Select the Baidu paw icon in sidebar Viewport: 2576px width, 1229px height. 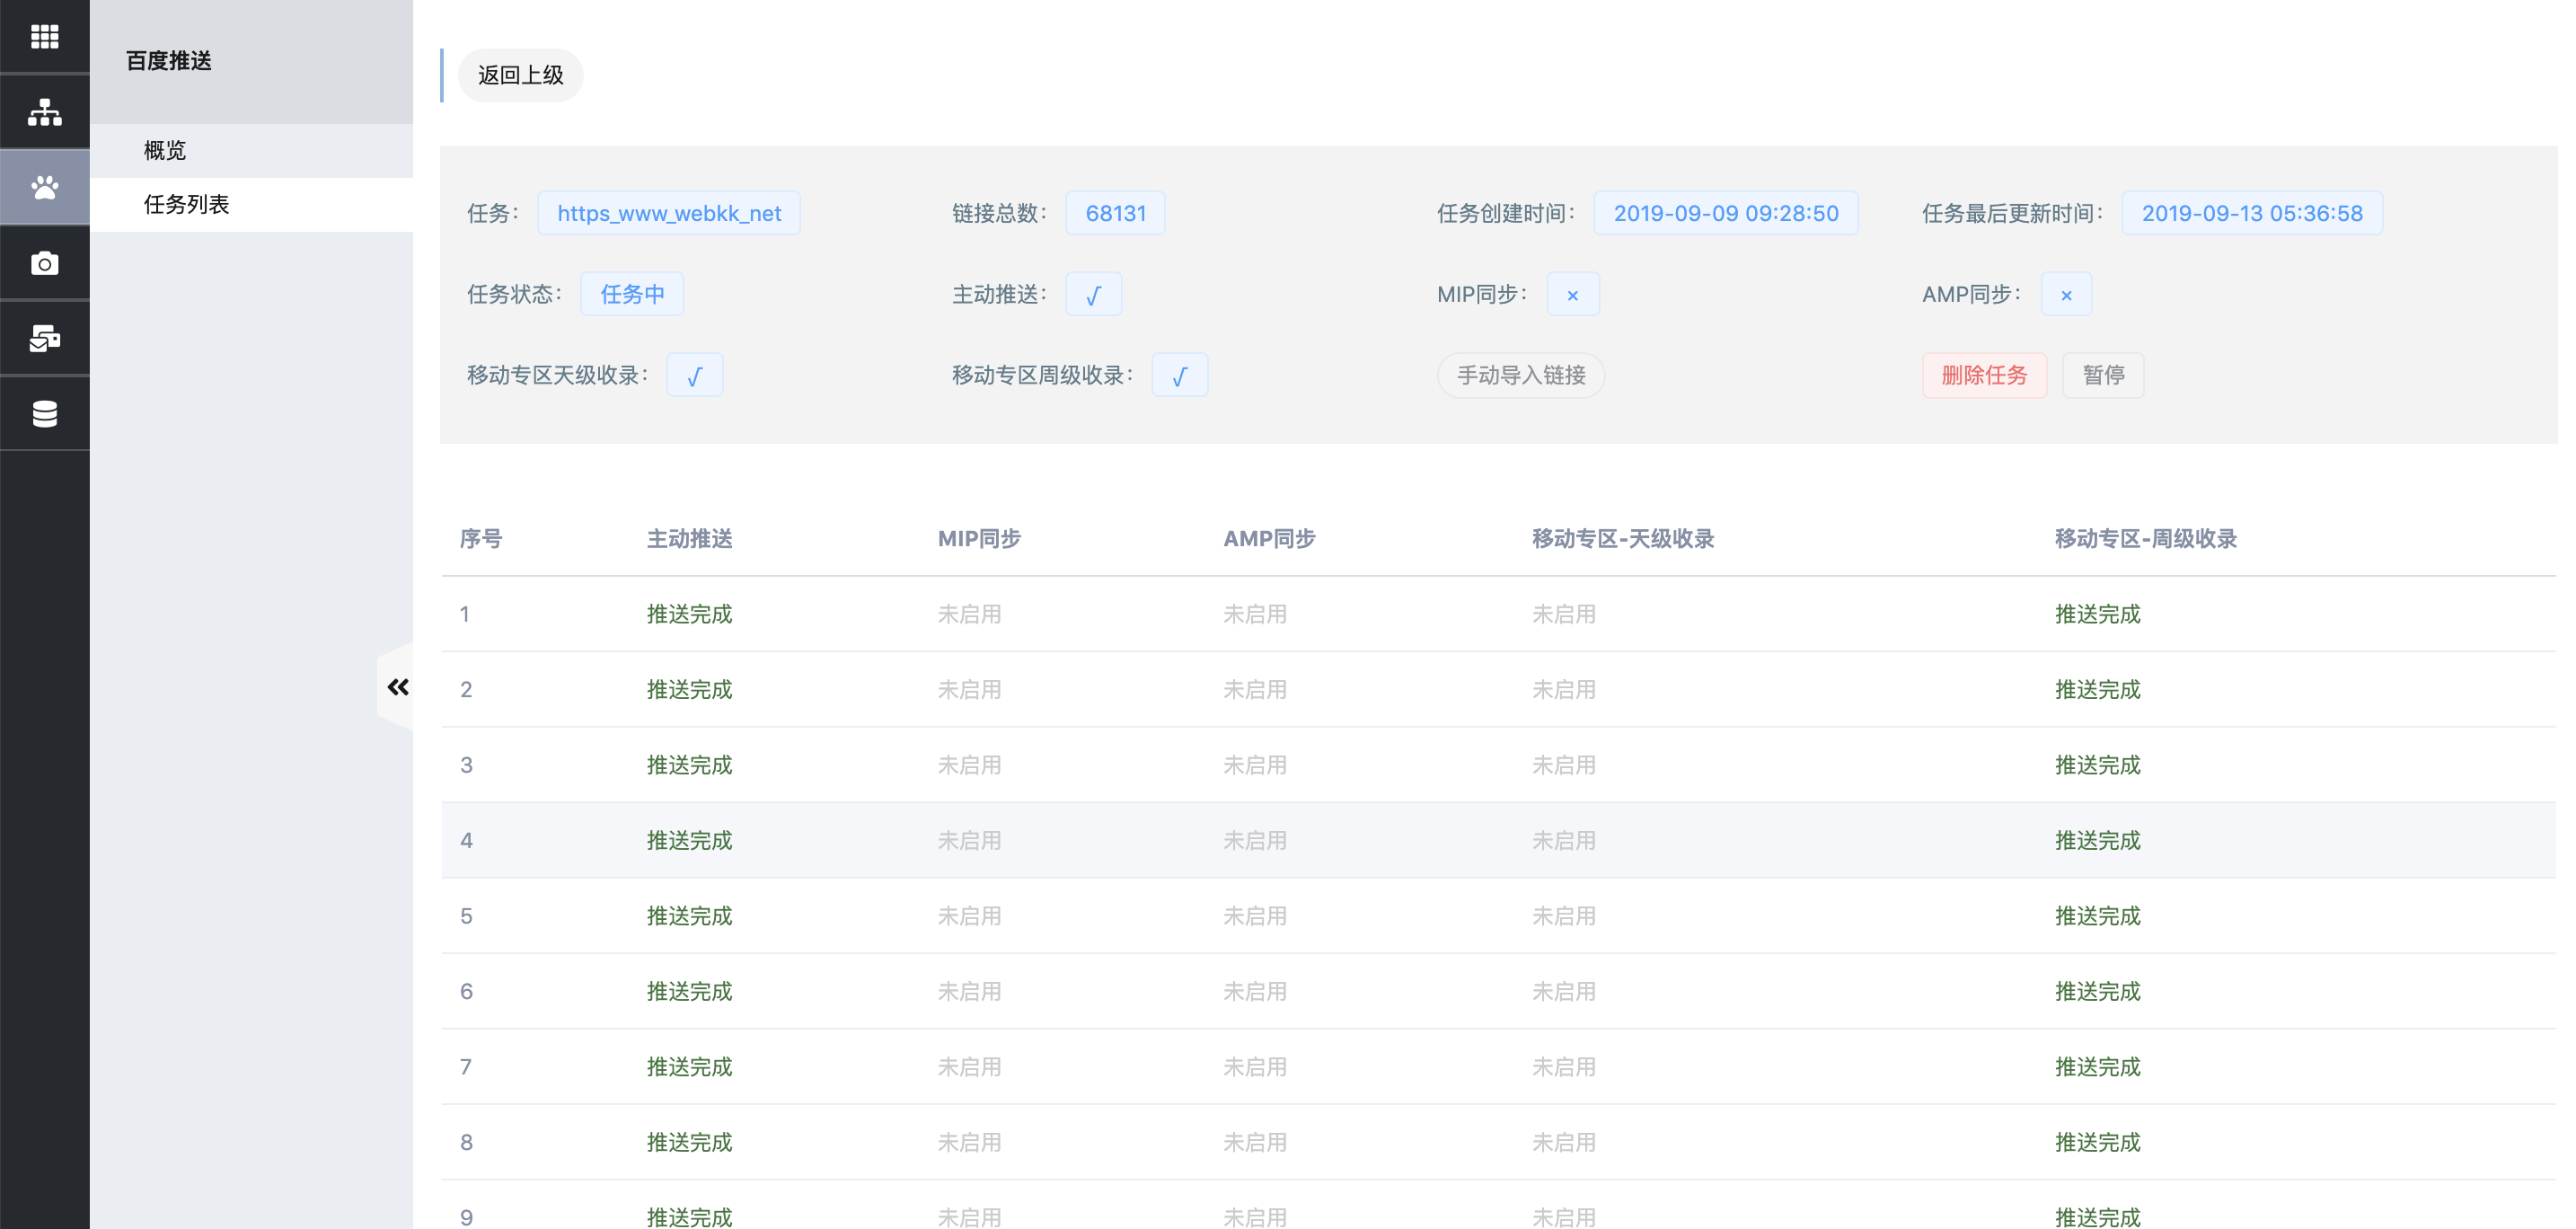(44, 187)
